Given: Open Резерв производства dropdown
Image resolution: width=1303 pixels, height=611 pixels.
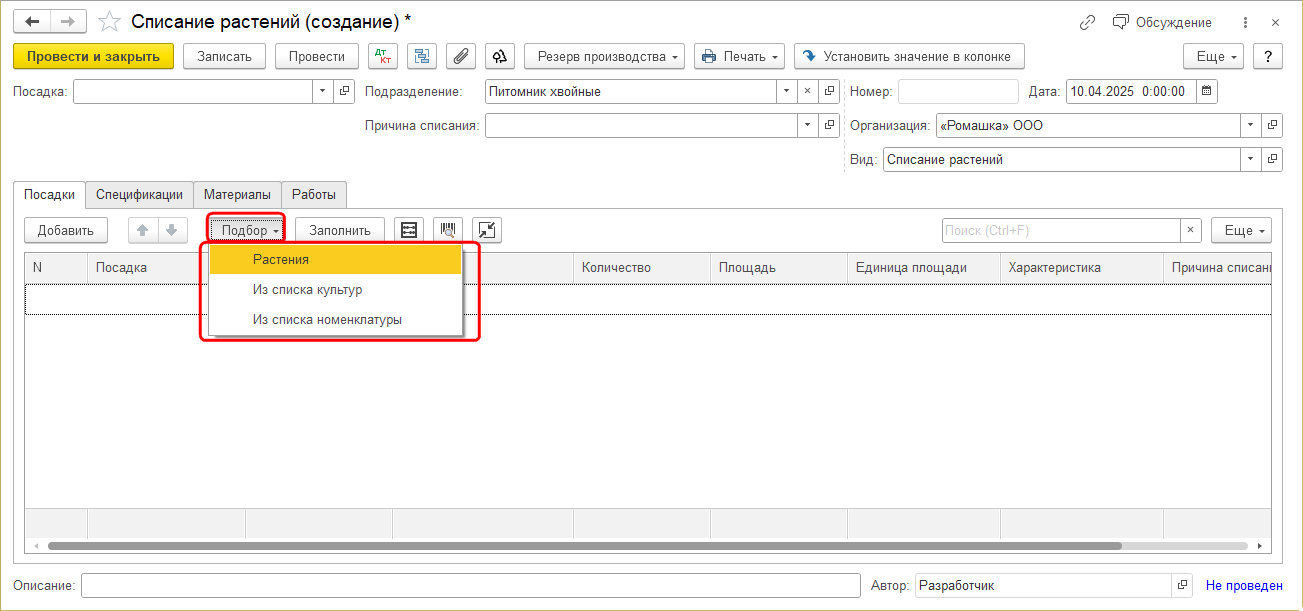Looking at the screenshot, I should (x=604, y=57).
